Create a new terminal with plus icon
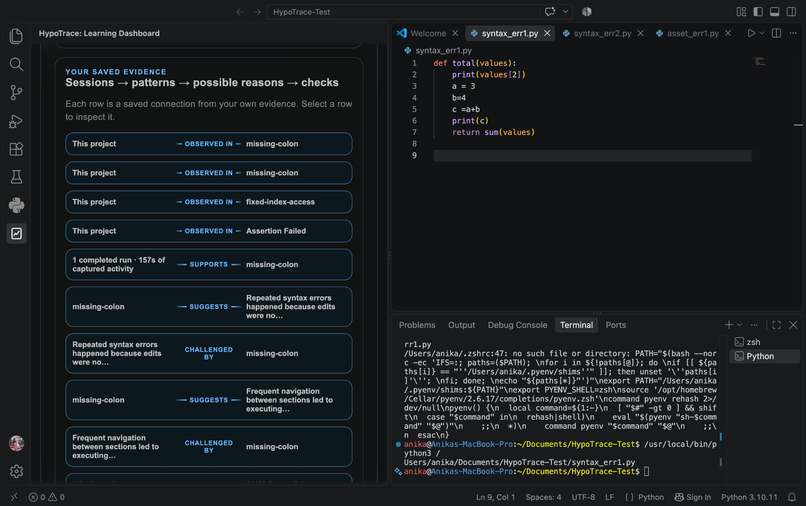 [728, 325]
